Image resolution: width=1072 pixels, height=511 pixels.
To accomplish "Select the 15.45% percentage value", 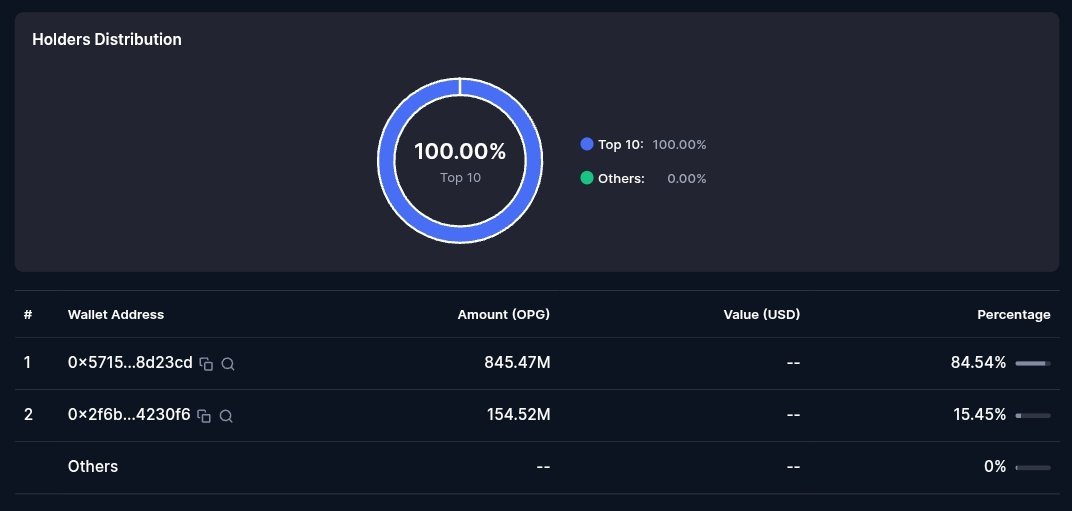I will (980, 415).
